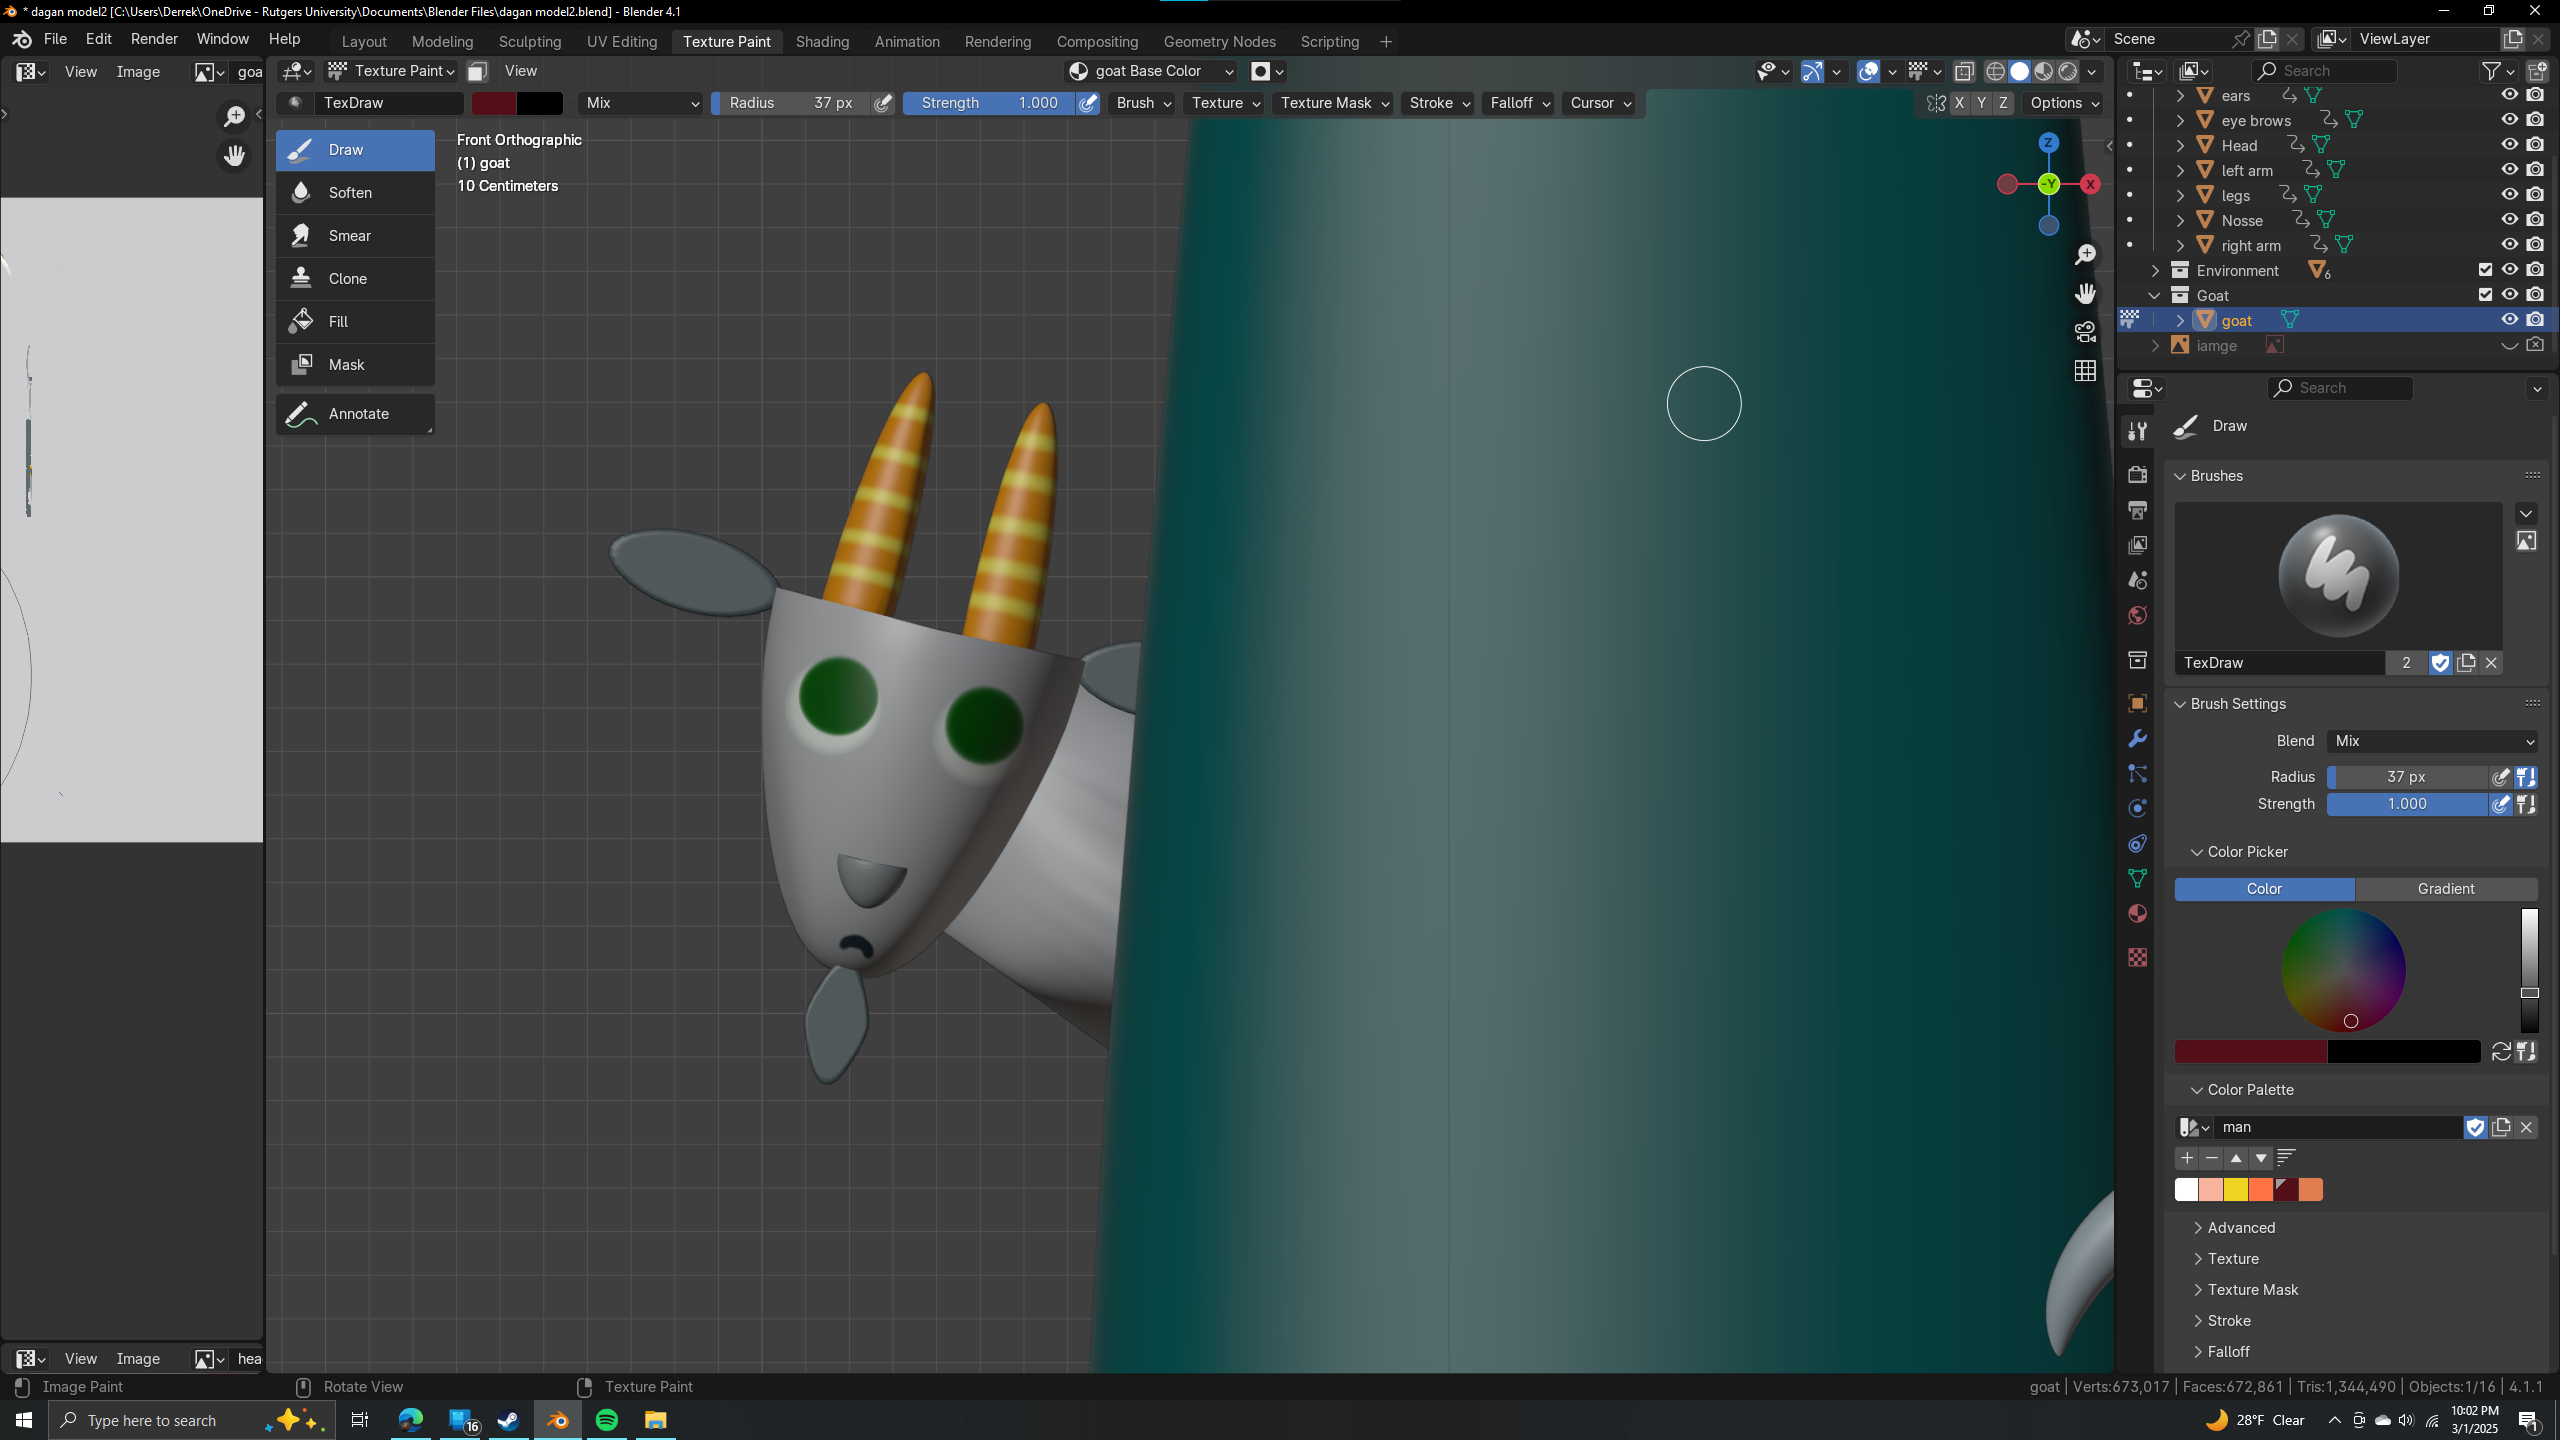
Task: Disable camera render visibility for legs
Action: pos(2536,194)
